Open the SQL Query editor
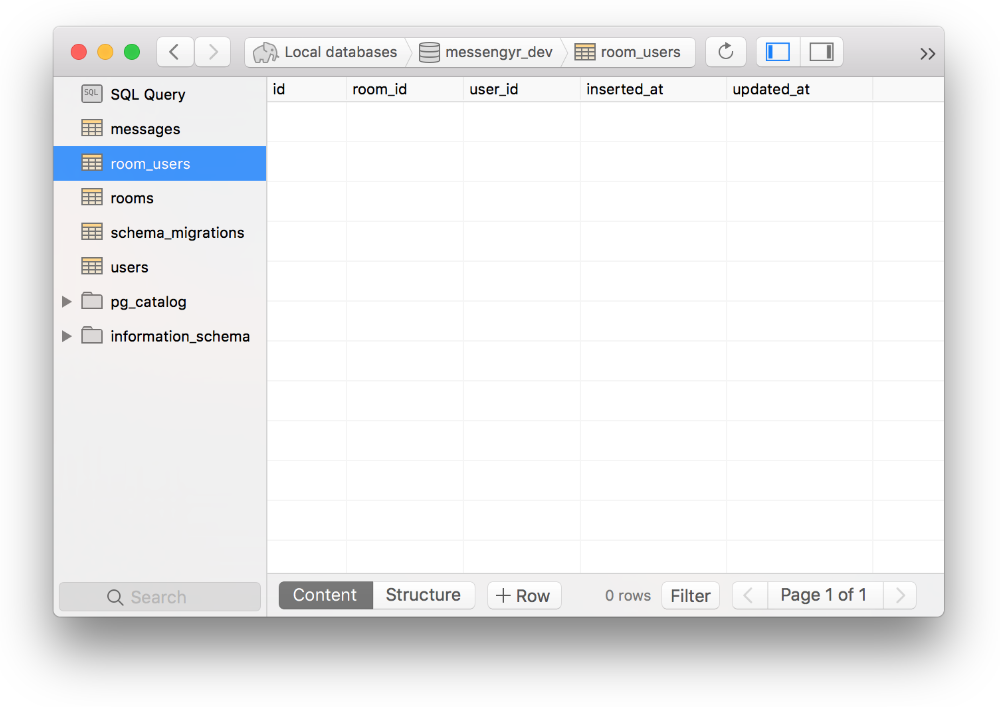Screen dimensions: 1000x707 click(x=147, y=94)
